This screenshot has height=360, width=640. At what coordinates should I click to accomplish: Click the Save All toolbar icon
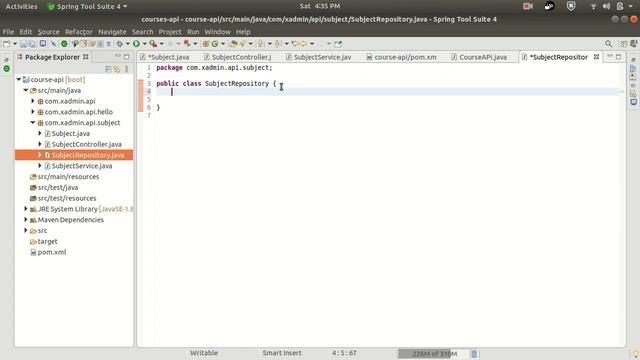pos(32,44)
